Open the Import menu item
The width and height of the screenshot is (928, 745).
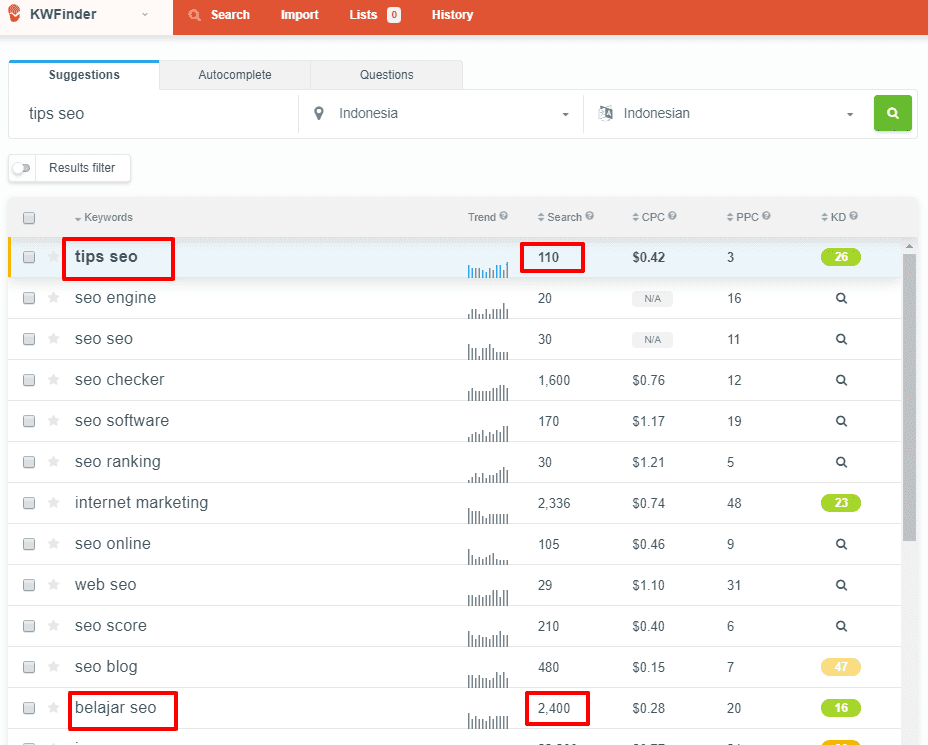pyautogui.click(x=299, y=15)
